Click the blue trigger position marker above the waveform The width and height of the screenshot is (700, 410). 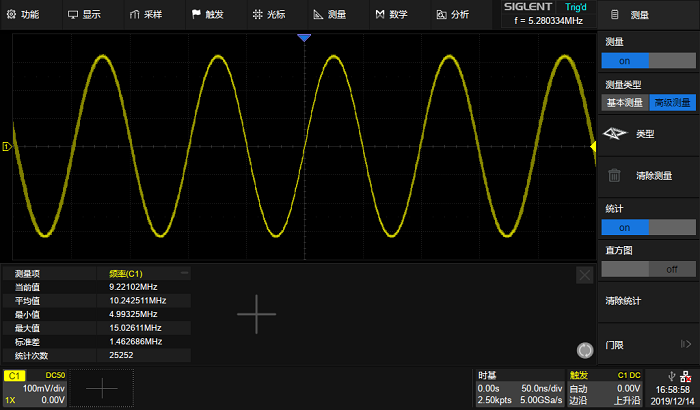pyautogui.click(x=304, y=38)
